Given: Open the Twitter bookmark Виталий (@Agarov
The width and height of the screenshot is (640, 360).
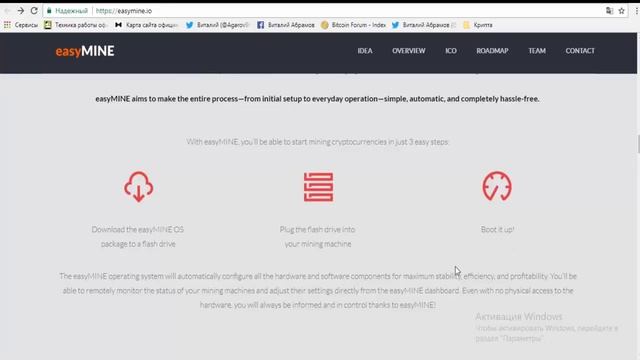Looking at the screenshot, I should click(x=217, y=25).
